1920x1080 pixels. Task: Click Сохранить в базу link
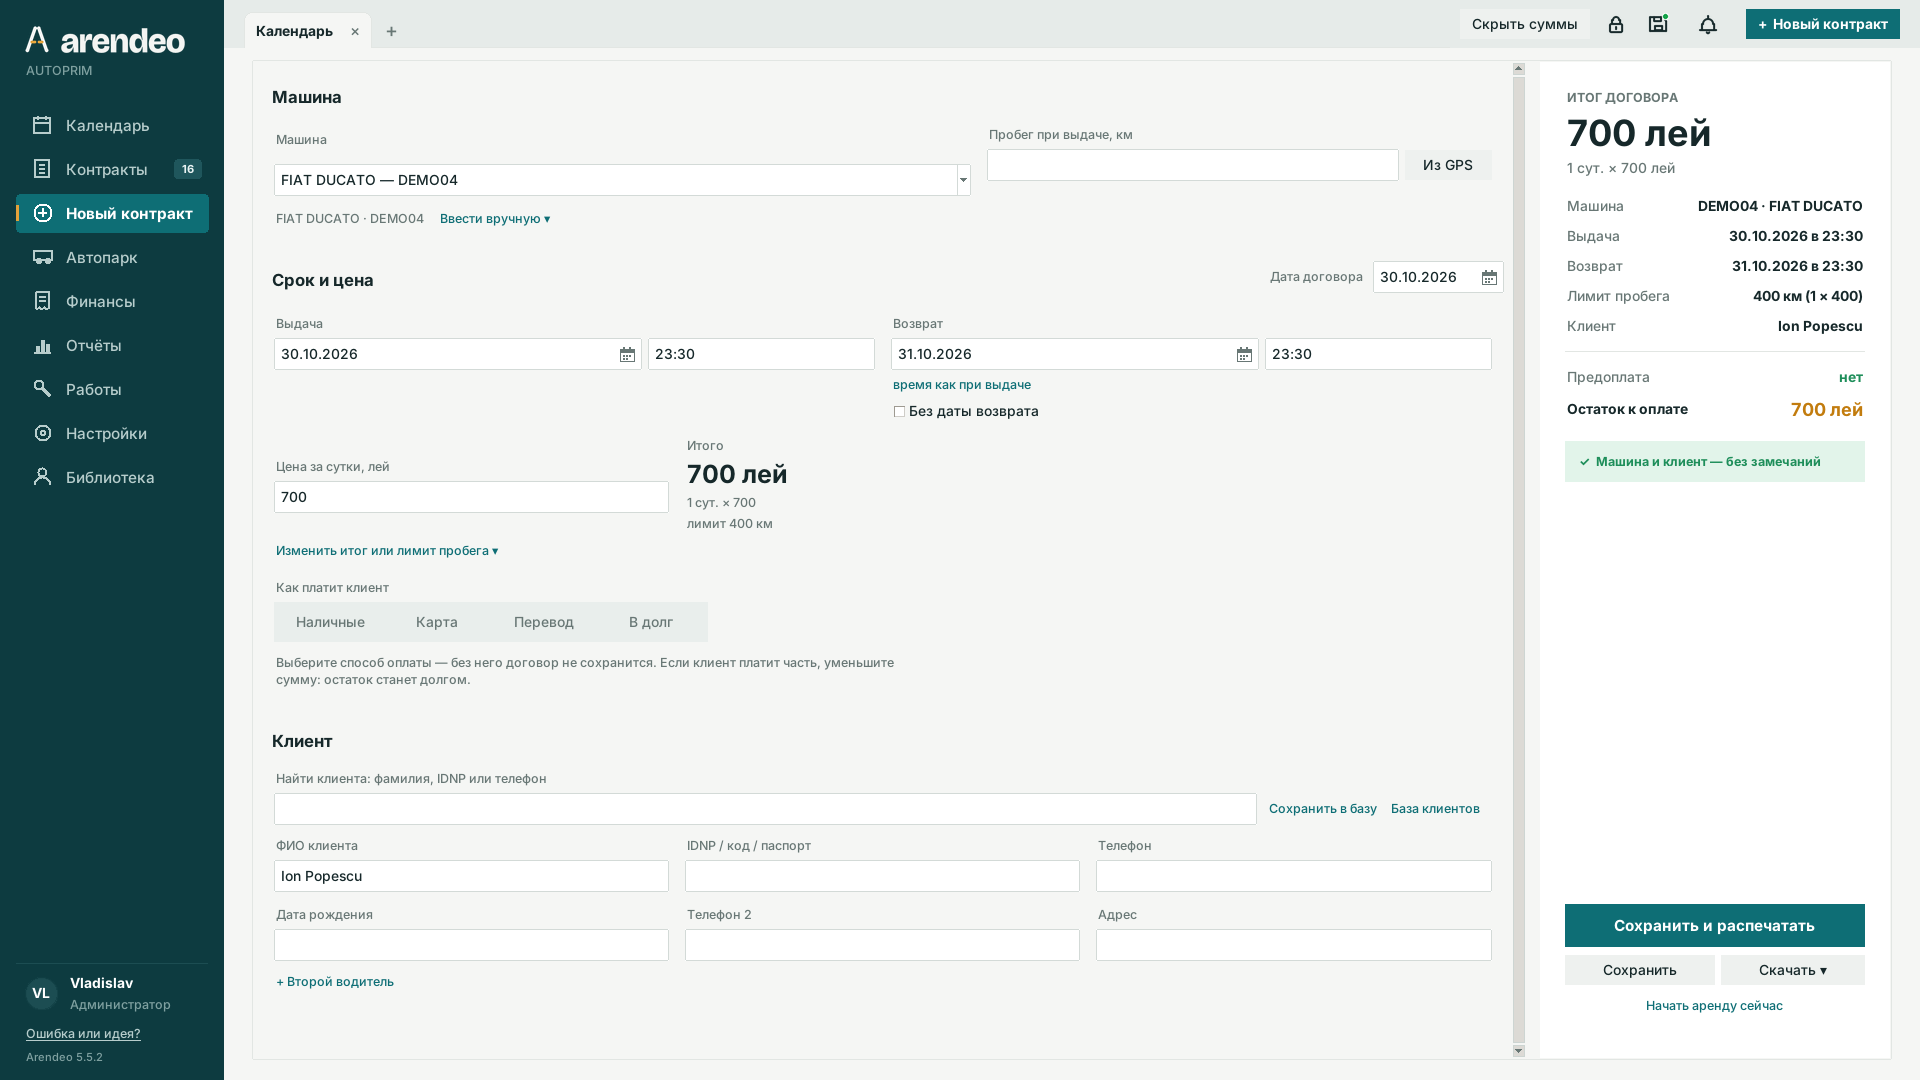pos(1323,809)
